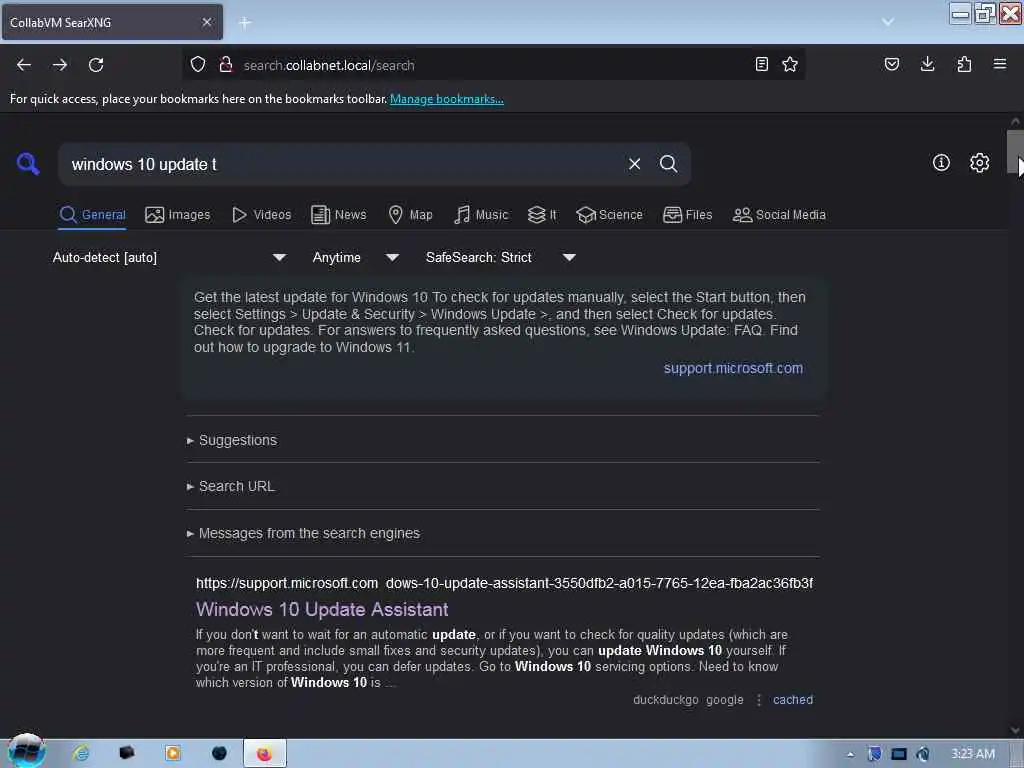
Task: Switch to the Social Media category tab
Action: (779, 215)
